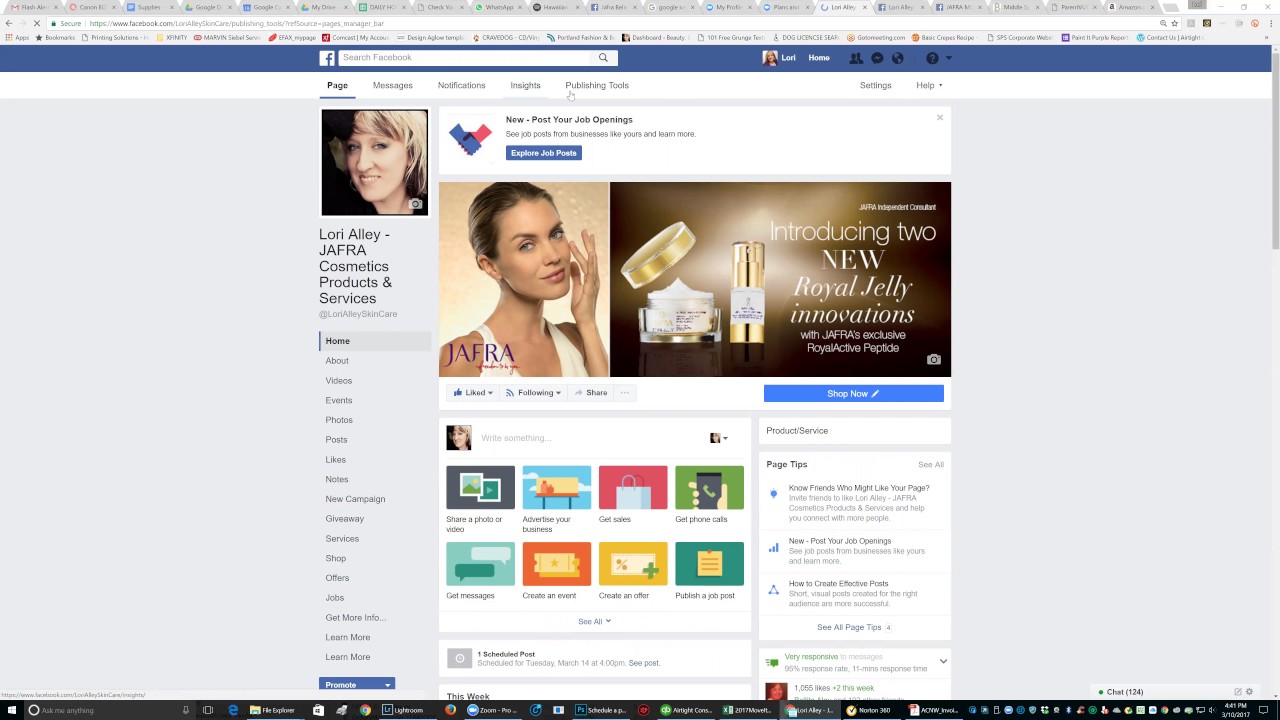Select Giveaway in the left sidebar
Viewport: 1280px width, 720px height.
(x=344, y=519)
